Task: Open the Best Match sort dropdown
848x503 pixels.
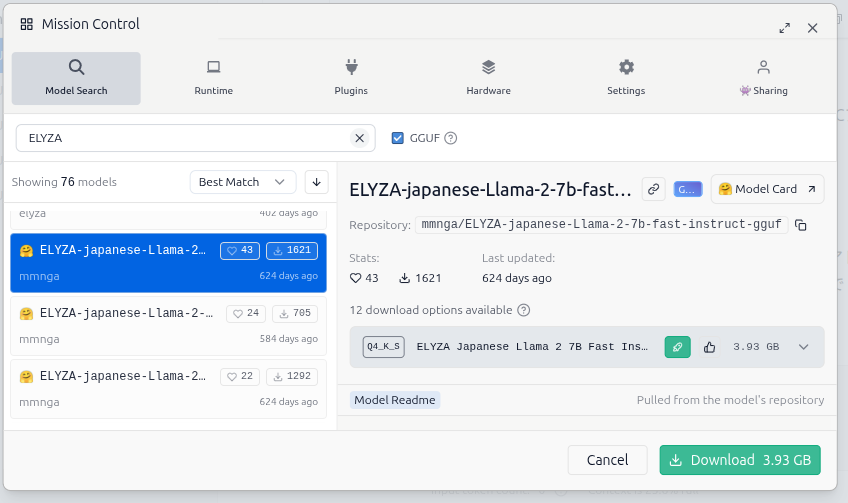Action: click(243, 182)
